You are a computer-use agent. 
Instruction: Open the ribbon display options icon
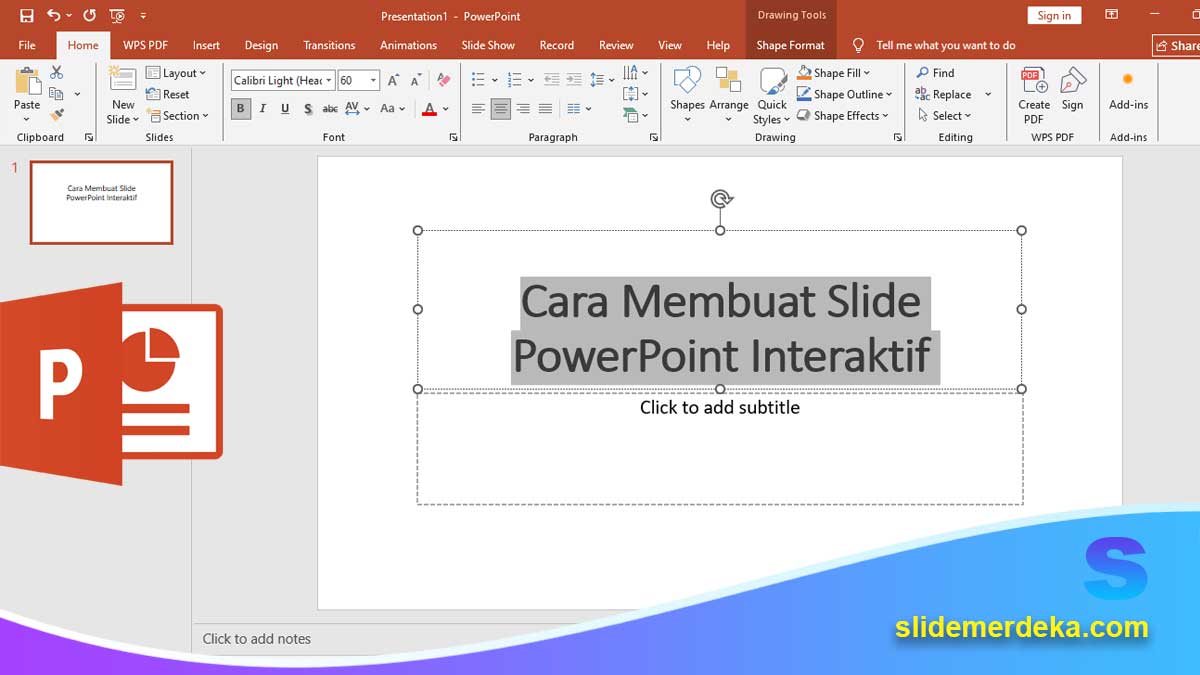click(x=1111, y=15)
